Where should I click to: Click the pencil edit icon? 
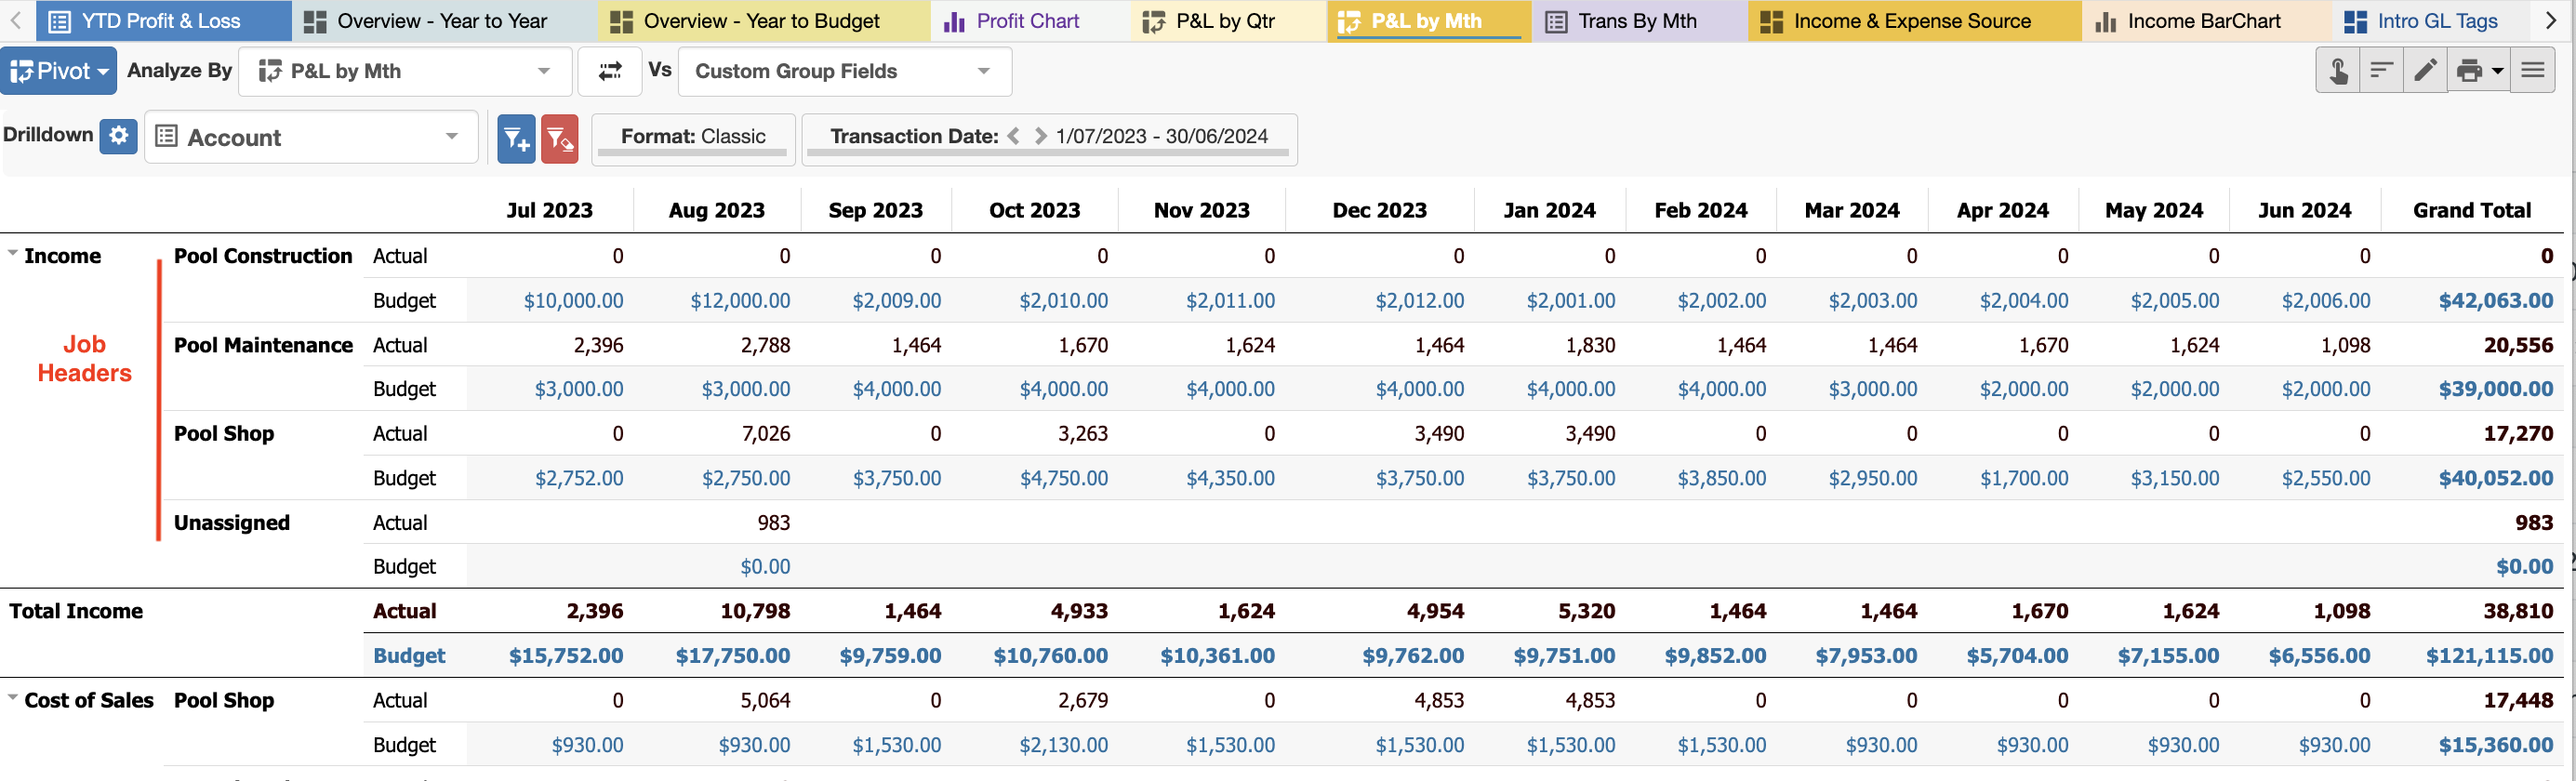(x=2425, y=71)
